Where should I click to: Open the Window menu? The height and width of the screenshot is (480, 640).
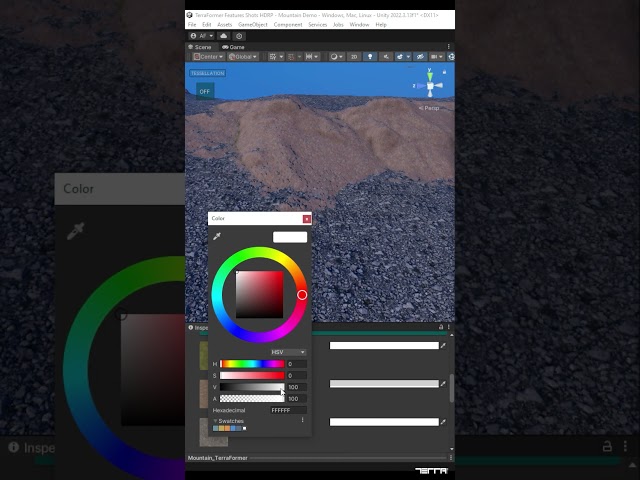tap(359, 24)
